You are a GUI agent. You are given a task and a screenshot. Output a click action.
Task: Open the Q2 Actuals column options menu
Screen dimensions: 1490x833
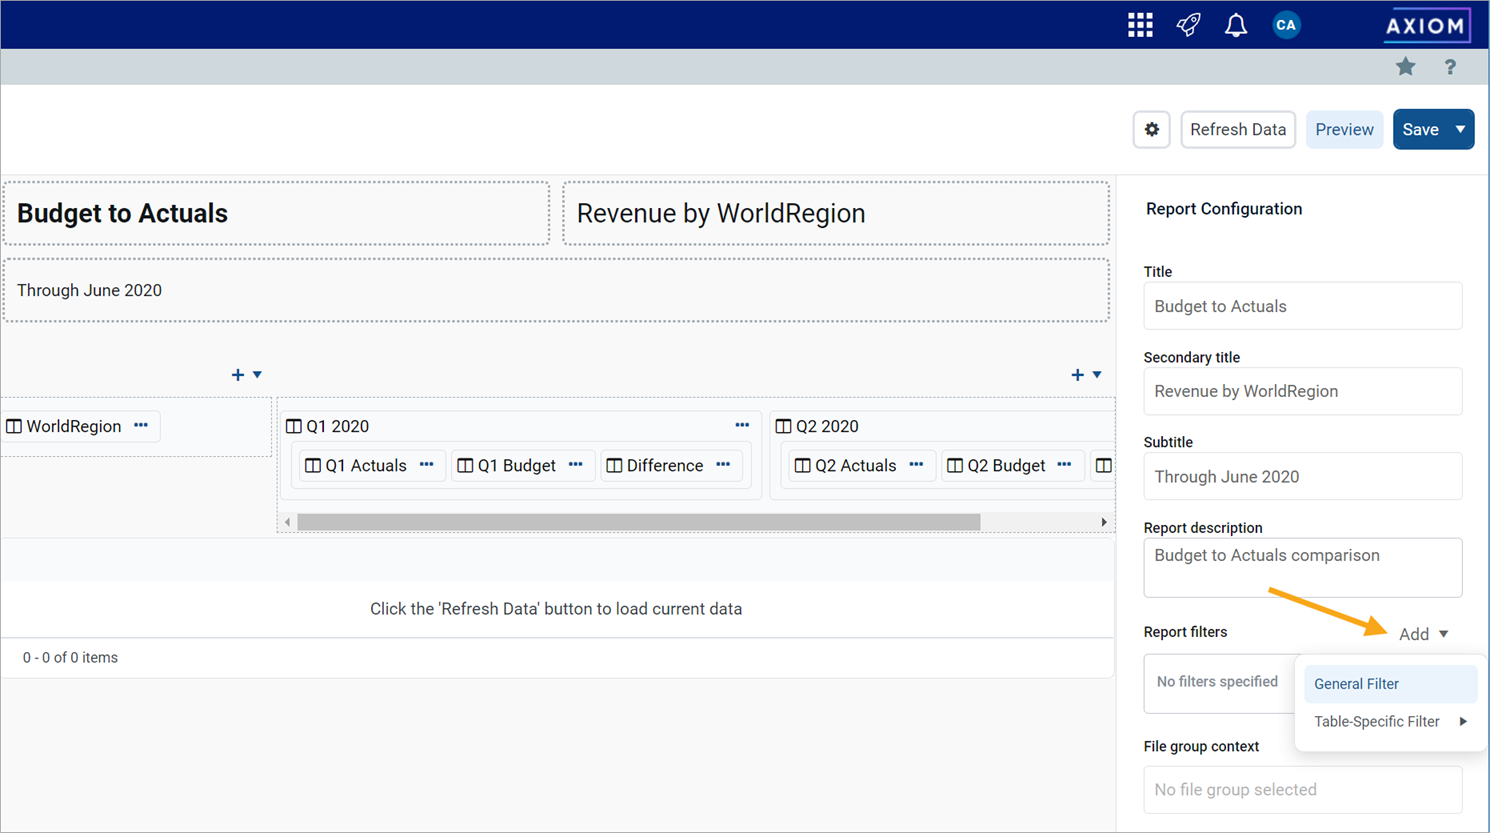coord(916,465)
